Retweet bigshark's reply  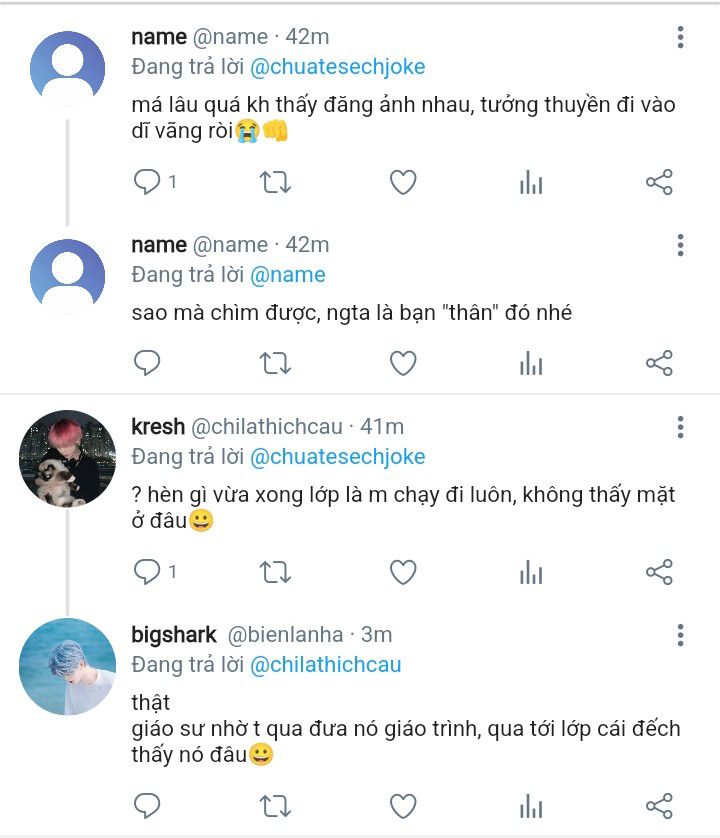(275, 806)
